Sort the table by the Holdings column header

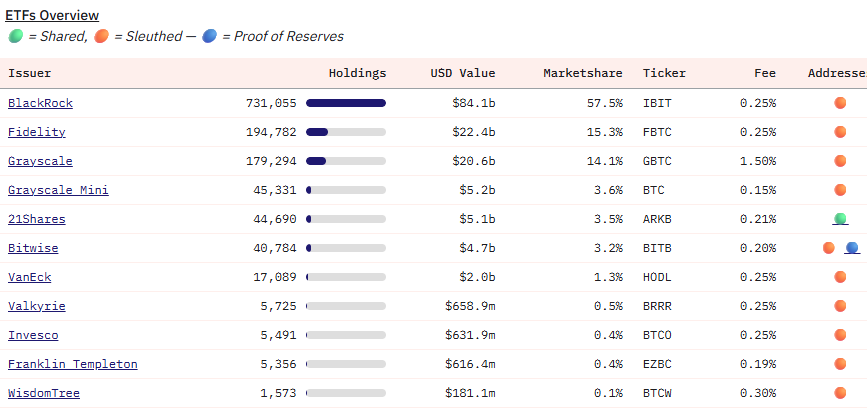pos(357,73)
